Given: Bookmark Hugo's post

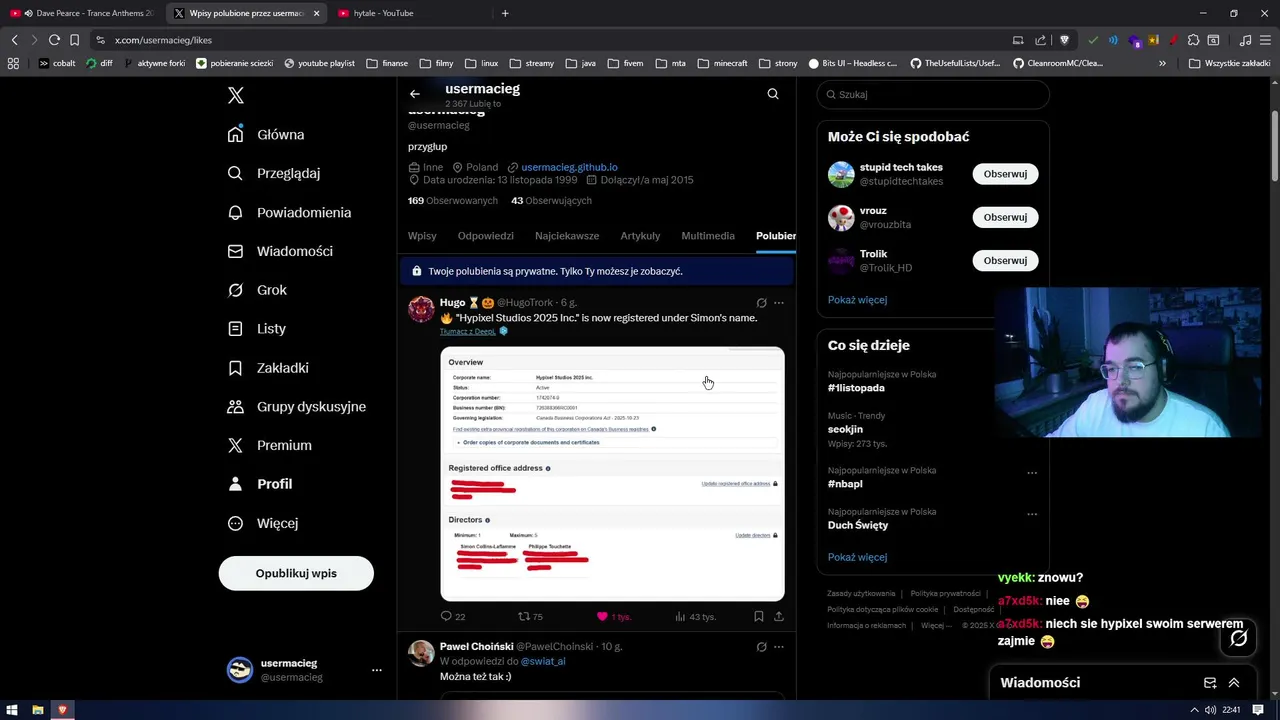Looking at the screenshot, I should pos(759,617).
